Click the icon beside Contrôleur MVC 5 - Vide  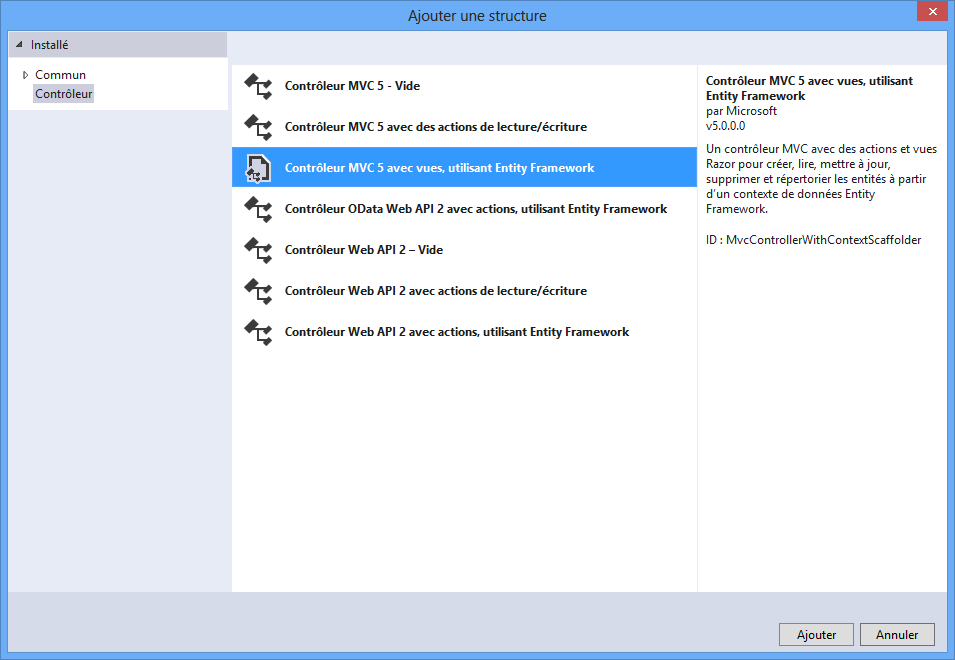click(x=258, y=86)
